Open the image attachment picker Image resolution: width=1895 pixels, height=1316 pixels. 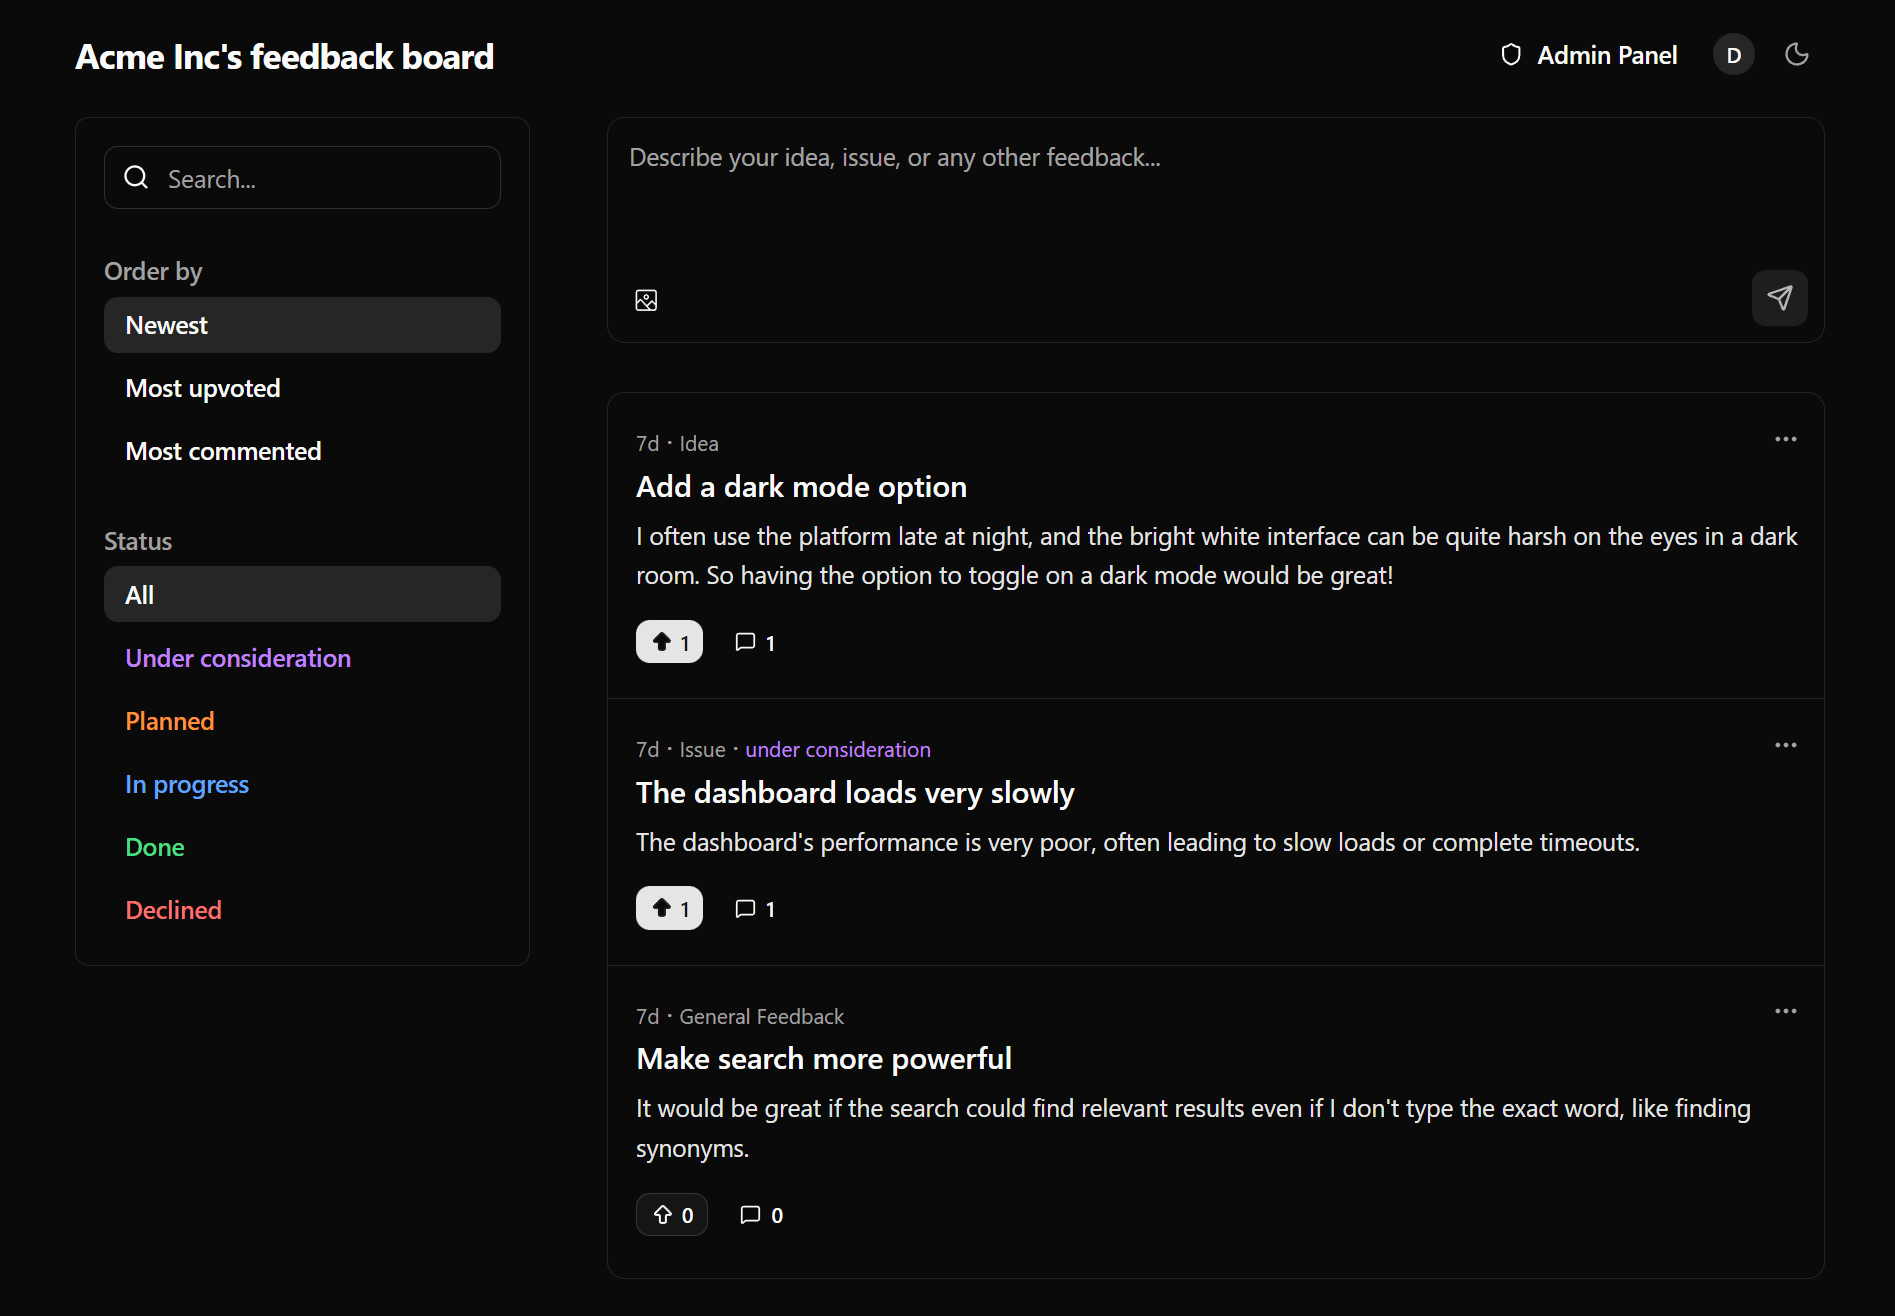tap(646, 299)
